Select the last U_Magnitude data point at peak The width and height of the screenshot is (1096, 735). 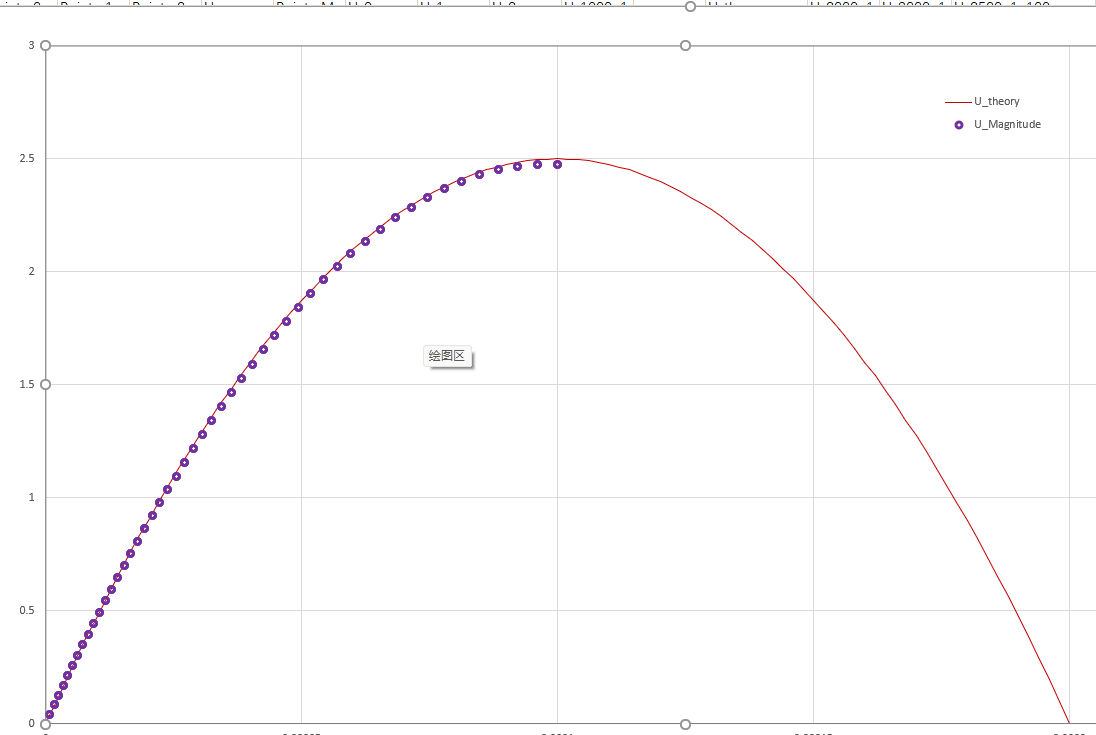click(557, 164)
